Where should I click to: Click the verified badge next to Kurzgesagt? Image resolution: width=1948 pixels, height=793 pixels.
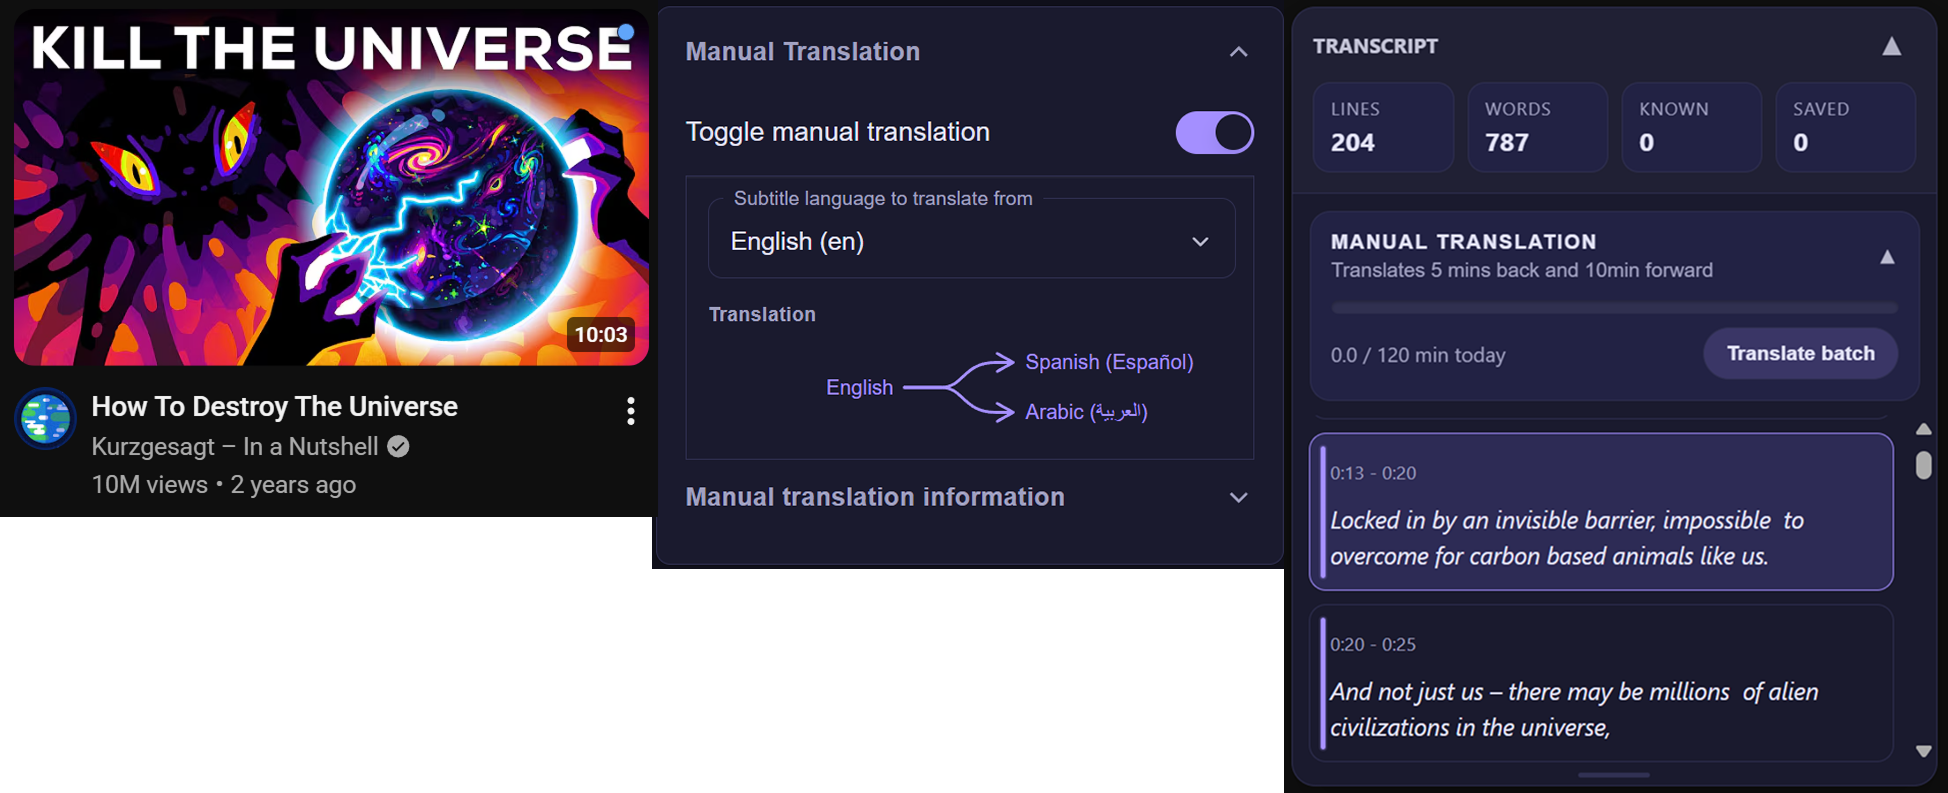coord(398,446)
